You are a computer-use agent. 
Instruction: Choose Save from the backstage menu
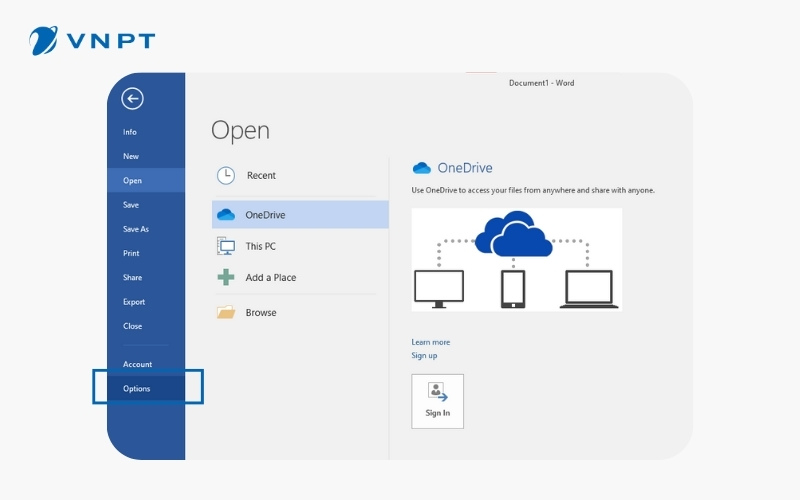coord(131,205)
